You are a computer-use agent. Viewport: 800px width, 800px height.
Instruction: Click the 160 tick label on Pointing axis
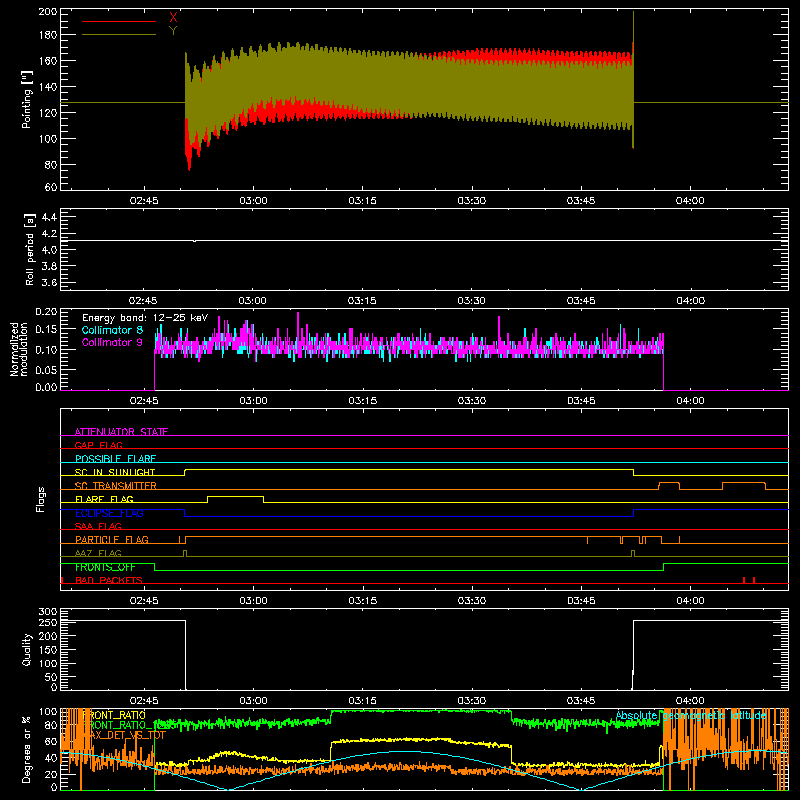tap(48, 61)
